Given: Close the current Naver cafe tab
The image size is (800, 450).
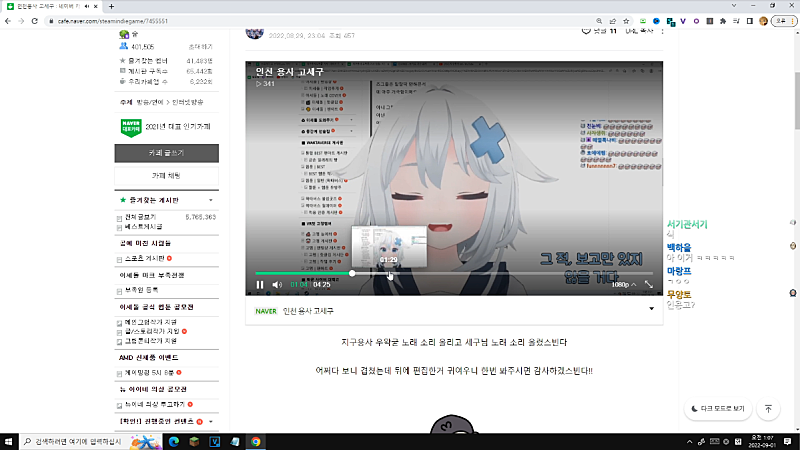Looking at the screenshot, I should click(x=95, y=6).
